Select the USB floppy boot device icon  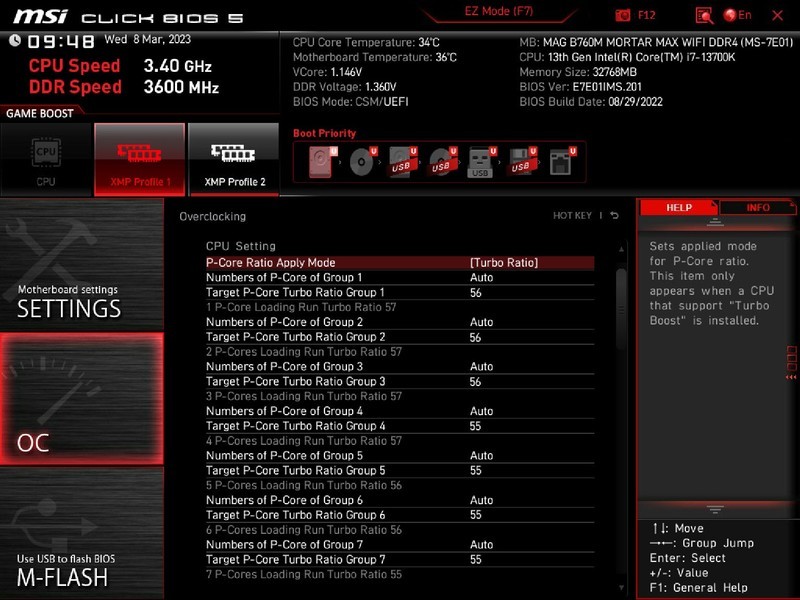pyautogui.click(x=520, y=160)
